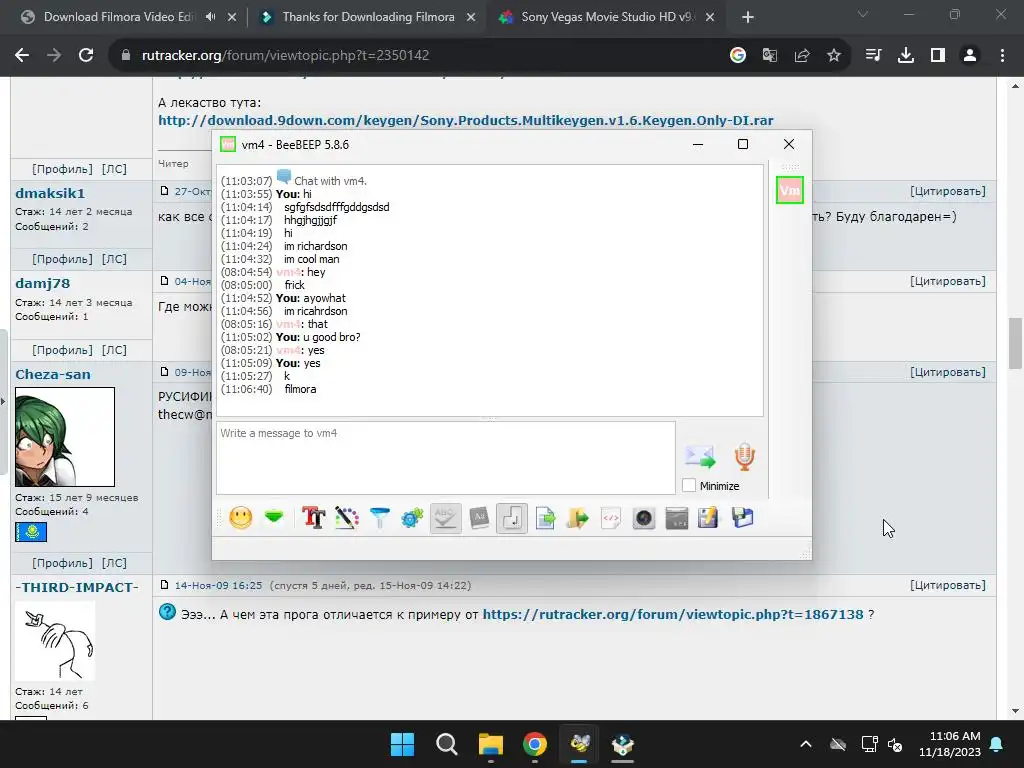
Task: Select the Sony Vegas Movie Studio tab
Action: (x=607, y=17)
